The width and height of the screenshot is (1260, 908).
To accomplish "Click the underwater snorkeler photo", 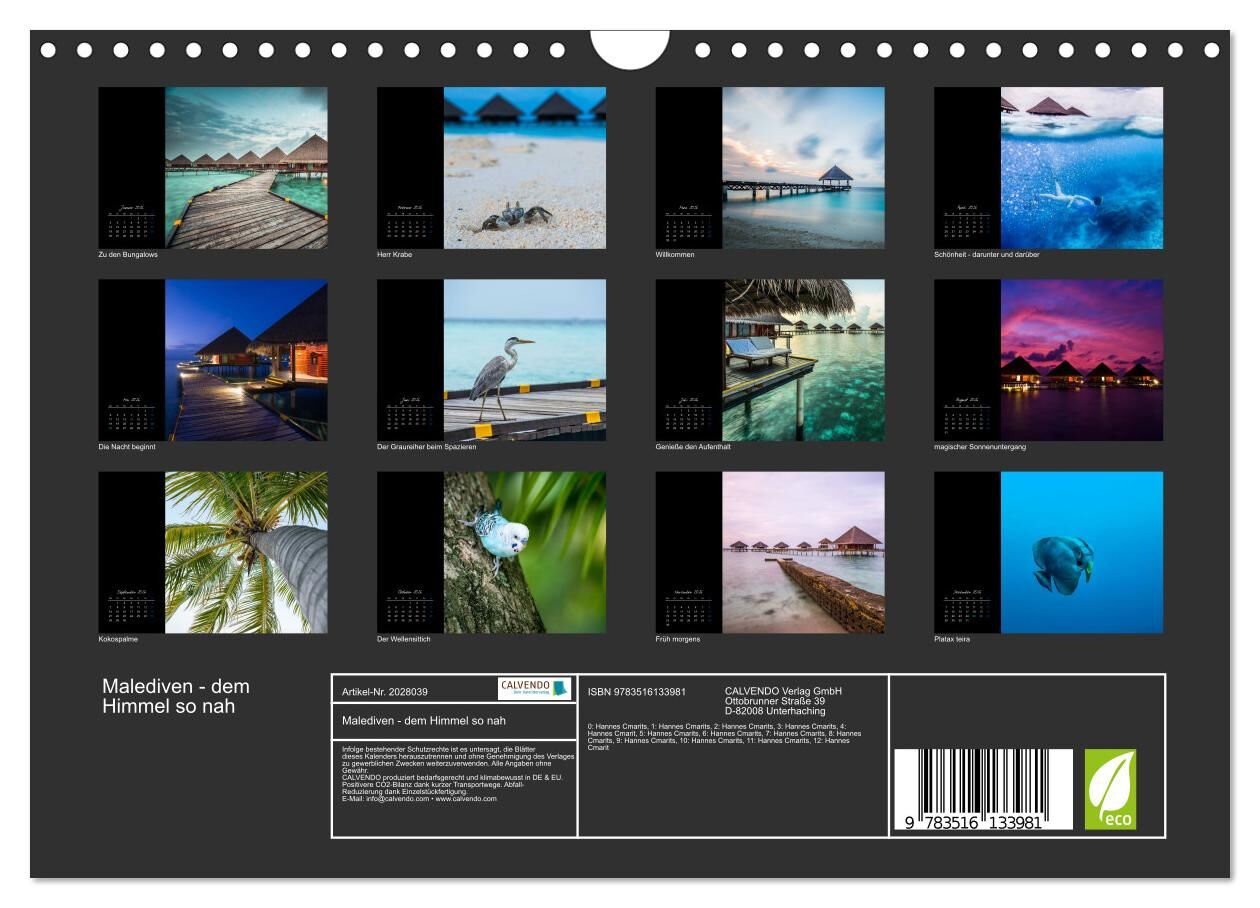I will 1081,168.
